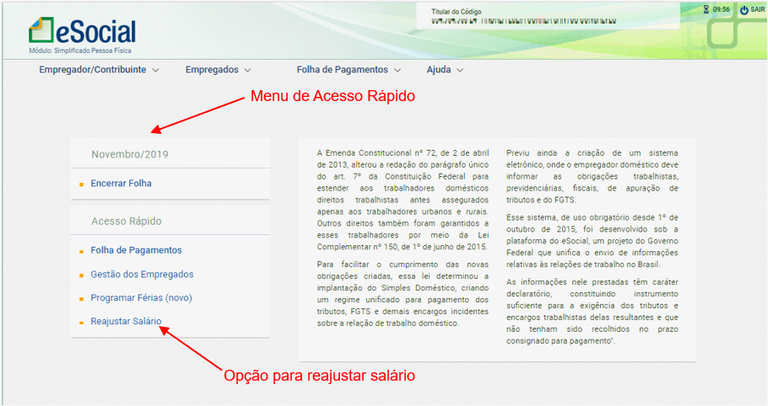Expand the chevron beside Folha de Pagamentos
768x406 pixels.
pyautogui.click(x=397, y=71)
